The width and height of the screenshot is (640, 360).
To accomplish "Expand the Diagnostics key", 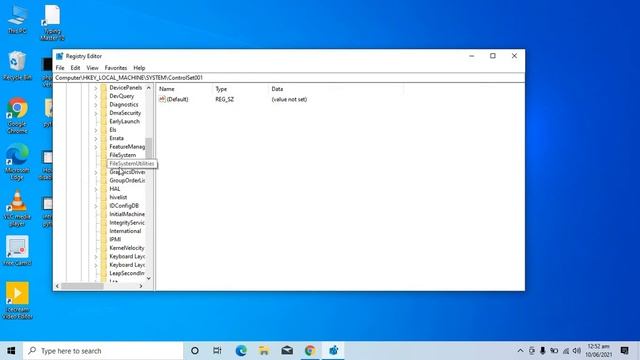I will (96, 104).
